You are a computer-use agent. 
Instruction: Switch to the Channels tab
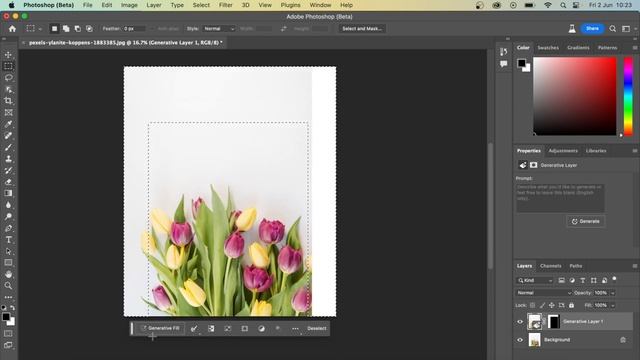550,266
